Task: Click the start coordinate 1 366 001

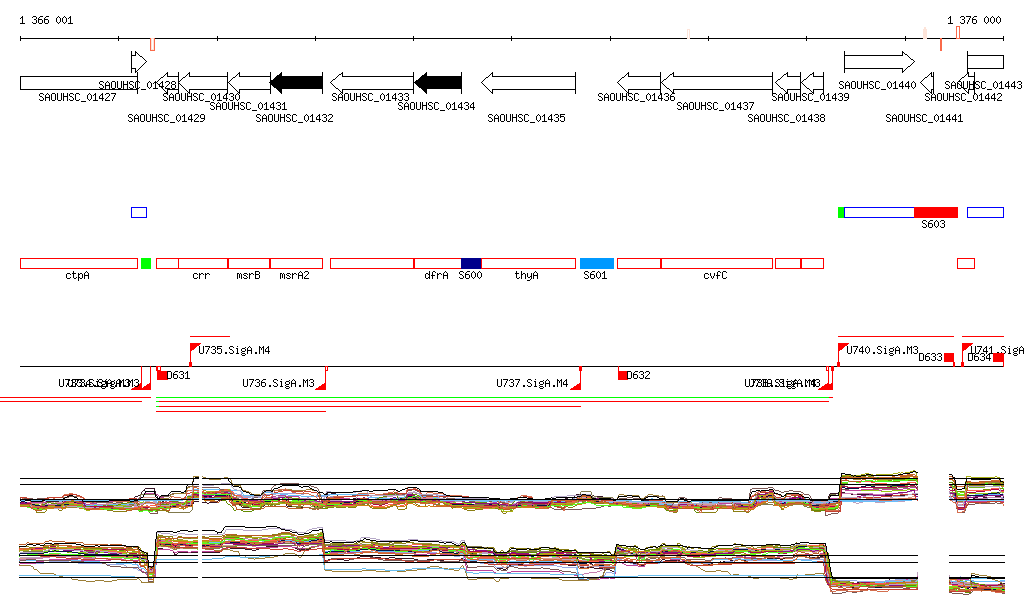Action: (x=46, y=20)
